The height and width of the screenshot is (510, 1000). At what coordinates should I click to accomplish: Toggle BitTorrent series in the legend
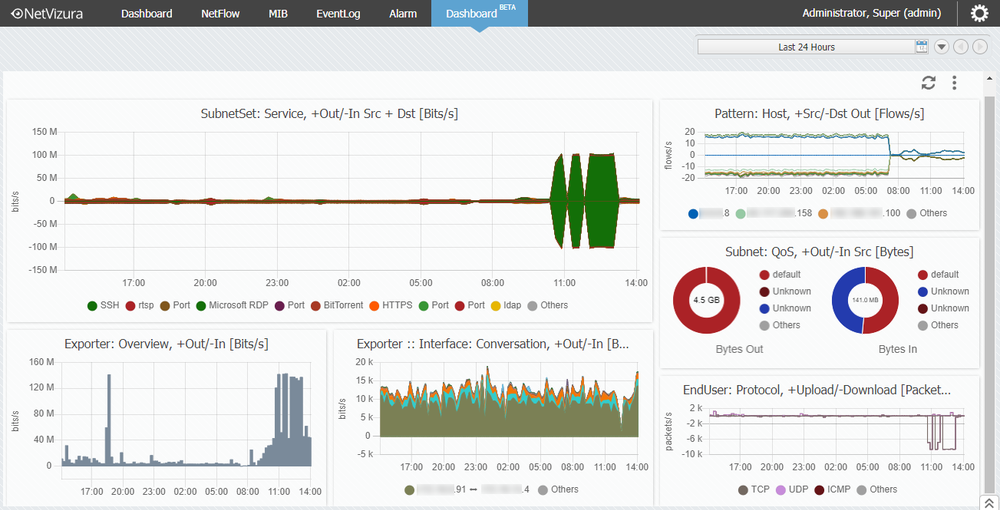[337, 305]
